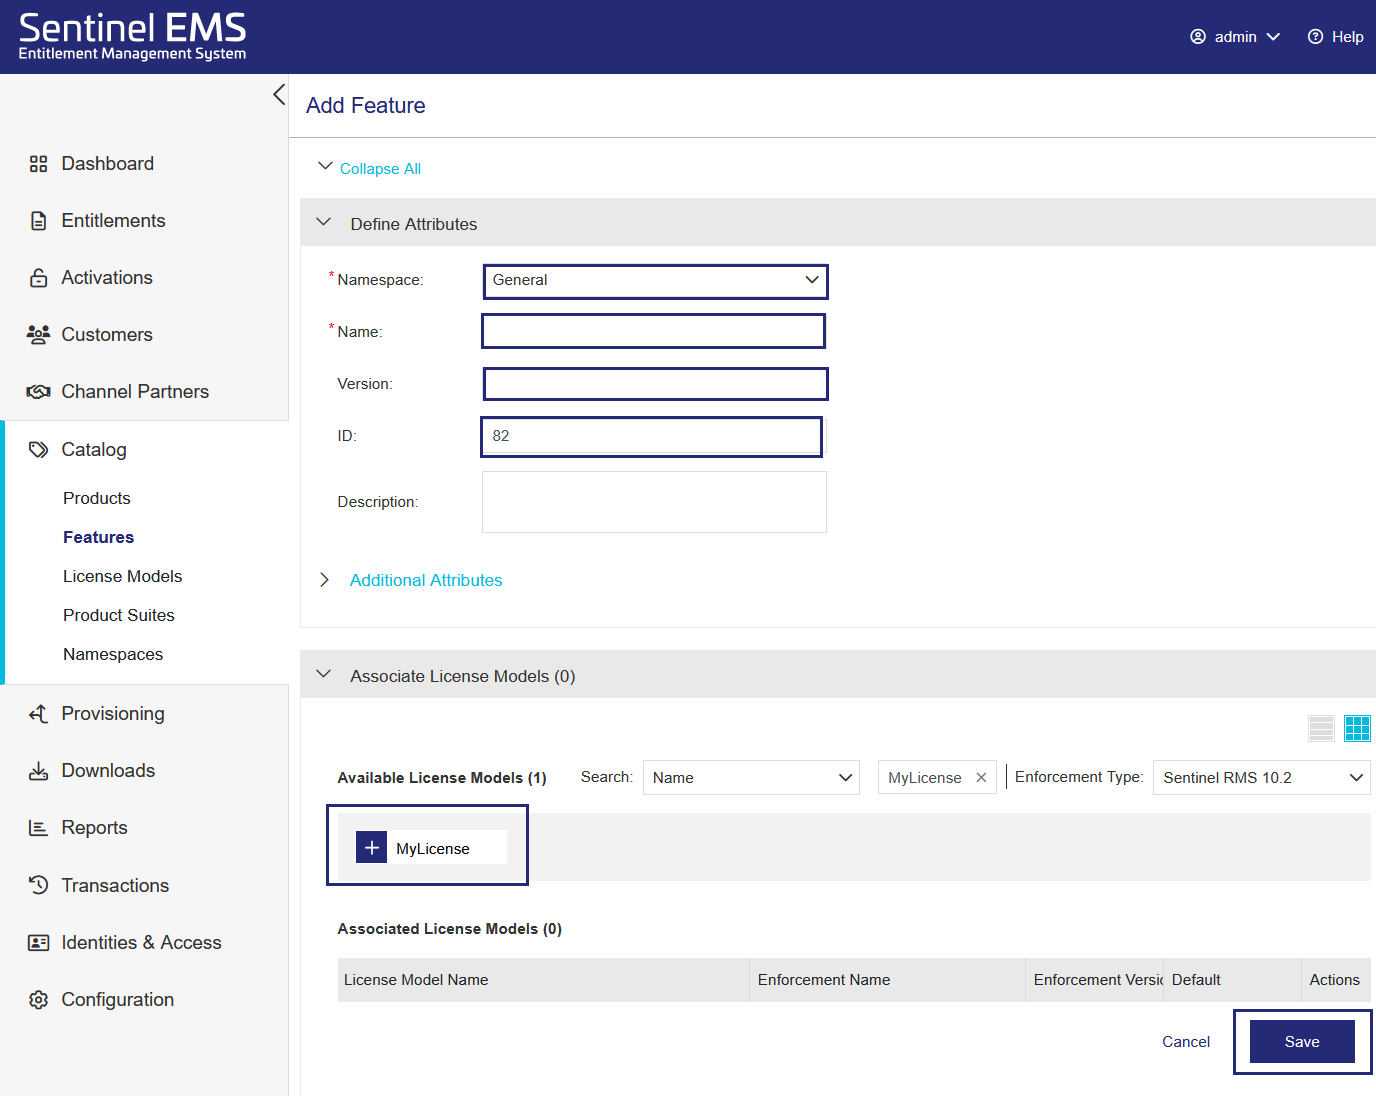Collapse the left navigation panel

click(x=279, y=94)
